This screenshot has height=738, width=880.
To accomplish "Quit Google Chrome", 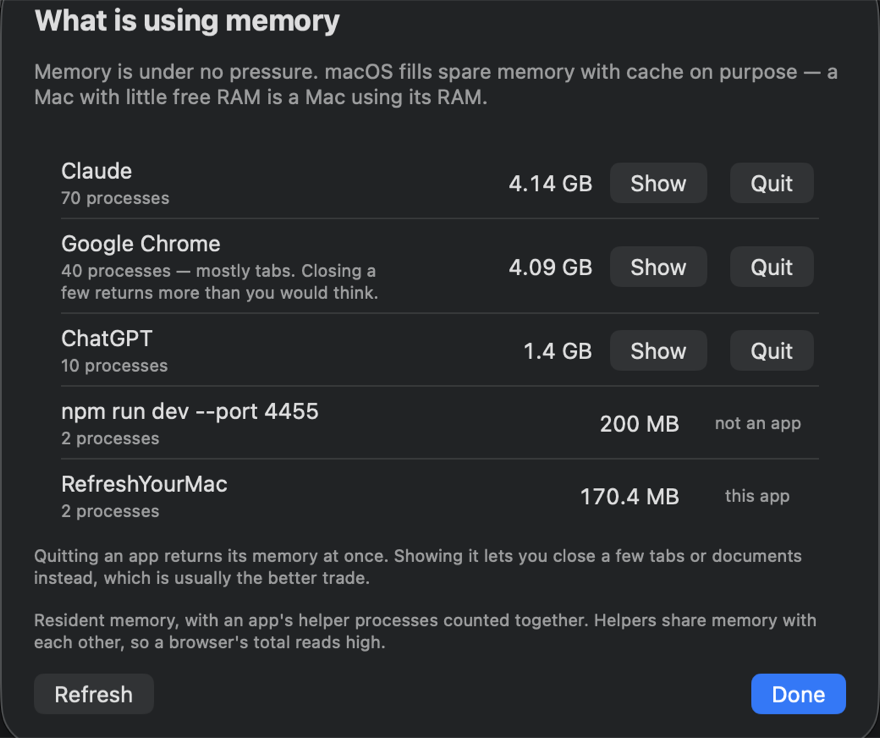I will coord(771,267).
